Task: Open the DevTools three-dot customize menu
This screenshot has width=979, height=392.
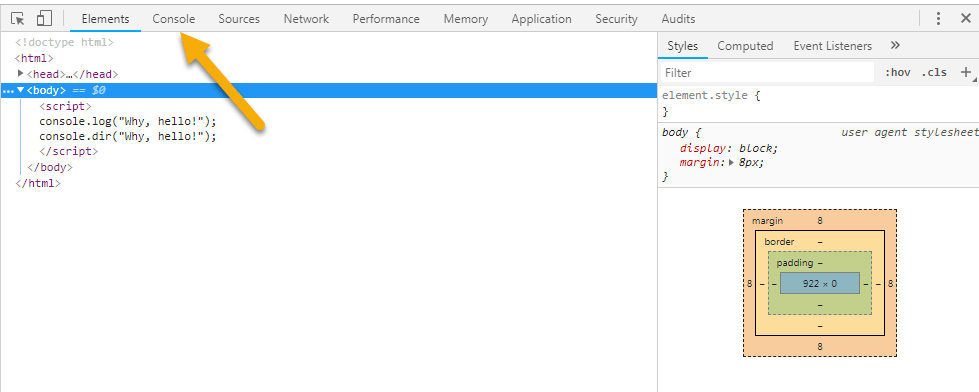Action: (x=938, y=19)
